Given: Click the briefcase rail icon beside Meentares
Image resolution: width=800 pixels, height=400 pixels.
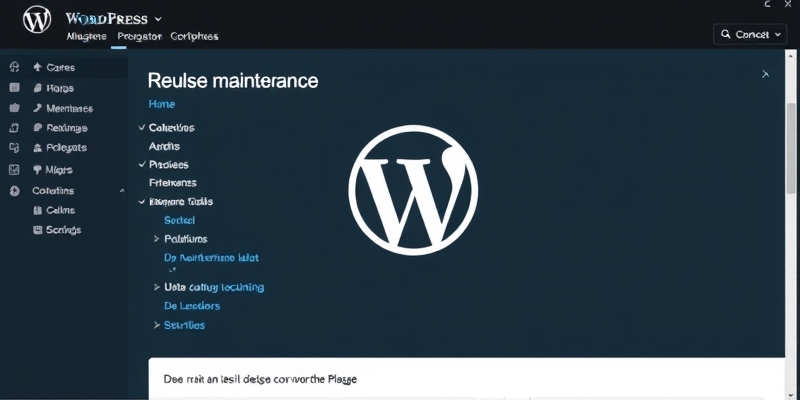Looking at the screenshot, I should click(x=14, y=108).
